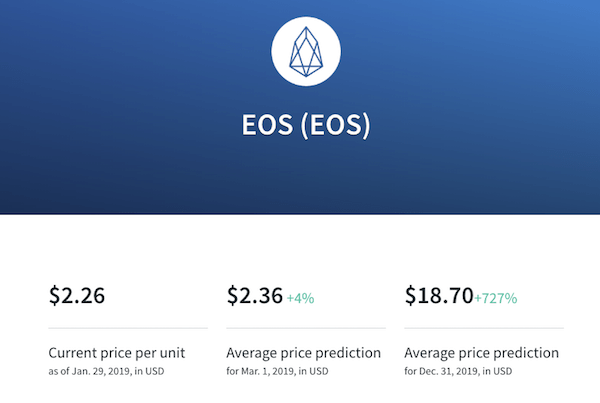The width and height of the screenshot is (600, 403).
Task: Click the as of Jan. 29, 2019 caption
Action: [x=106, y=371]
